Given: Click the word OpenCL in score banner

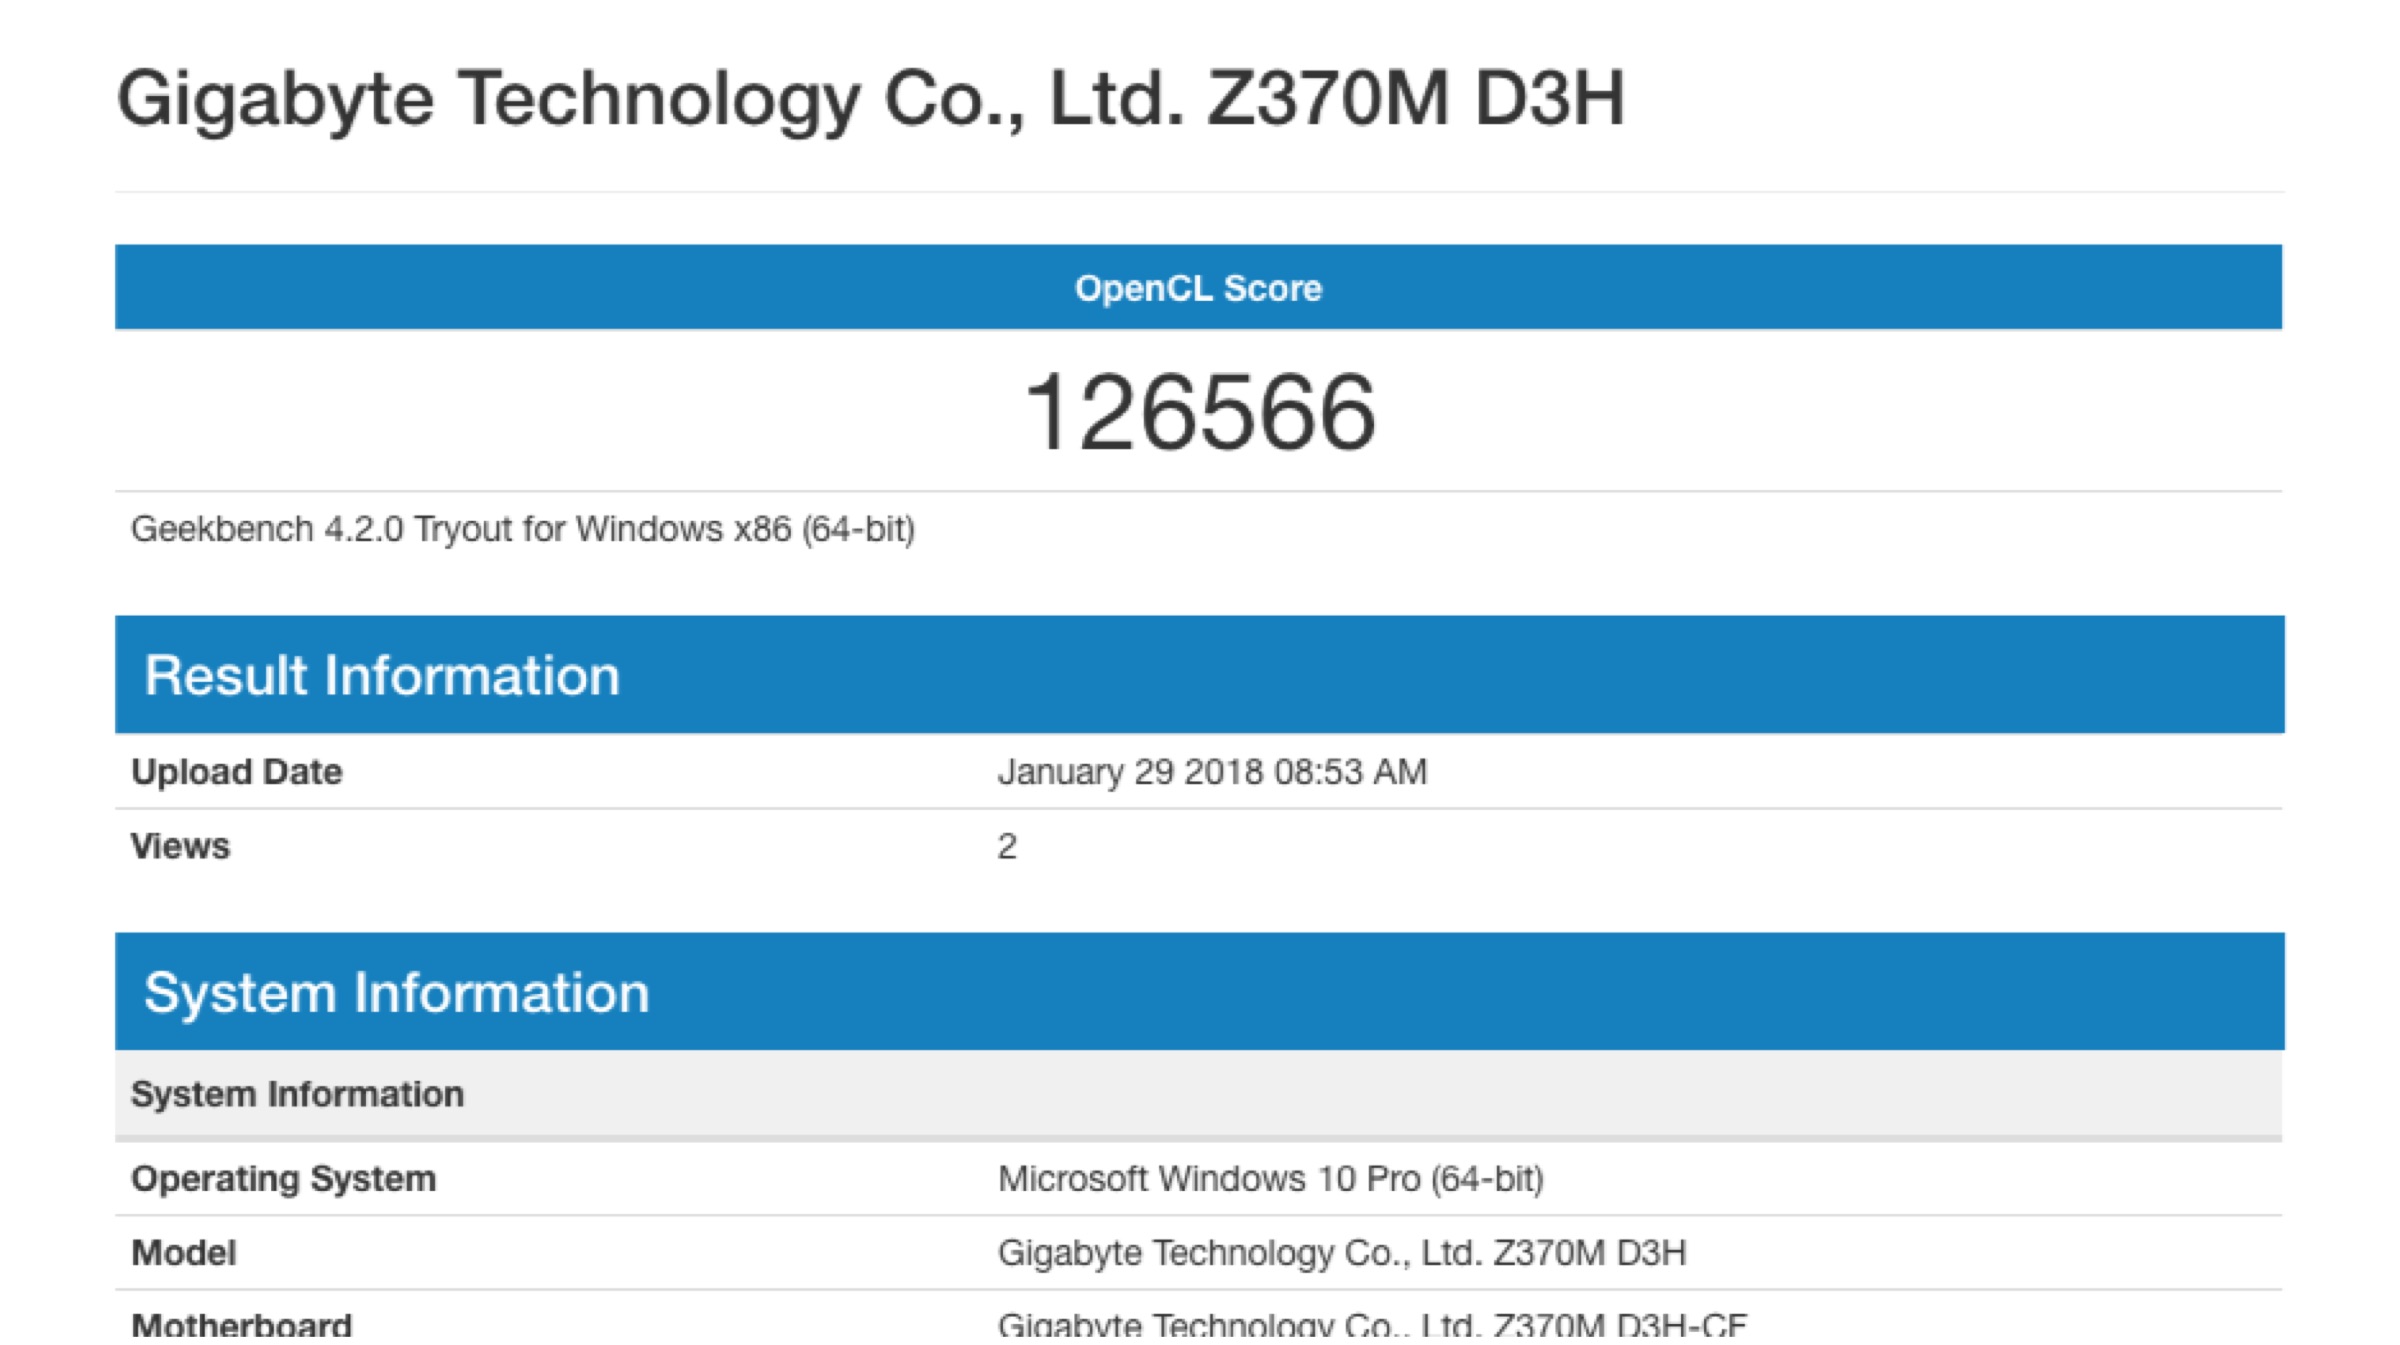Looking at the screenshot, I should click(x=1143, y=288).
